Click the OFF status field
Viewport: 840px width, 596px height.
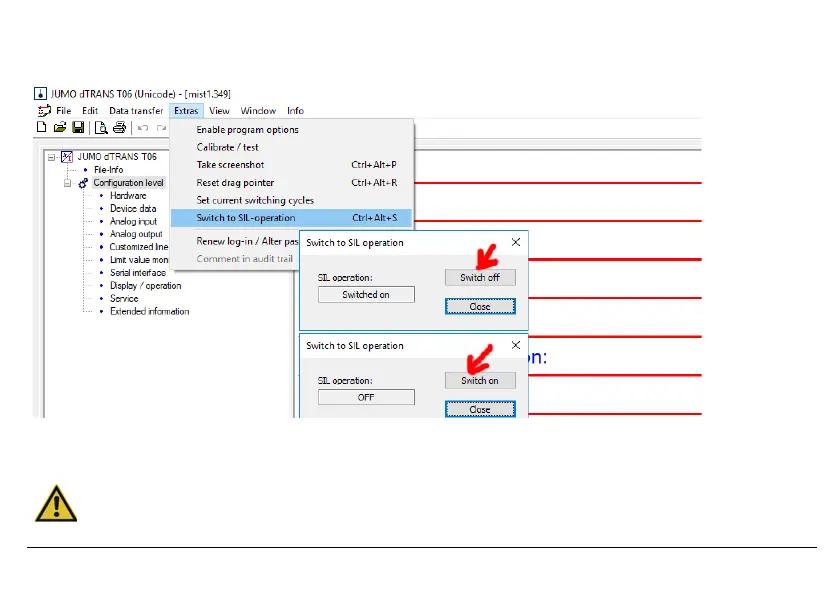366,397
